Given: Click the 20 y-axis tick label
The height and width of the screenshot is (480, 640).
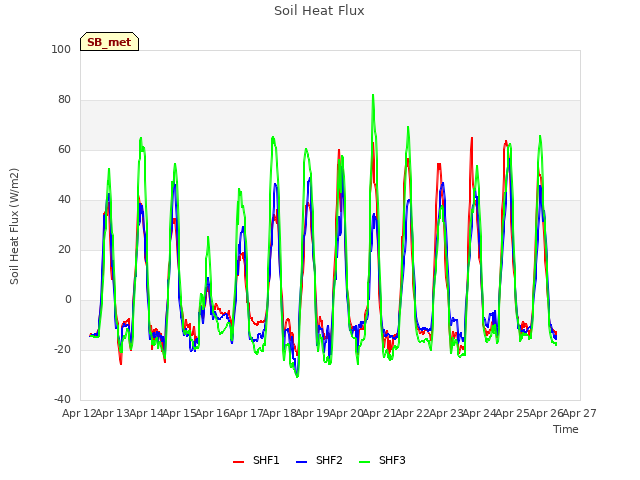Looking at the screenshot, I should [64, 249].
